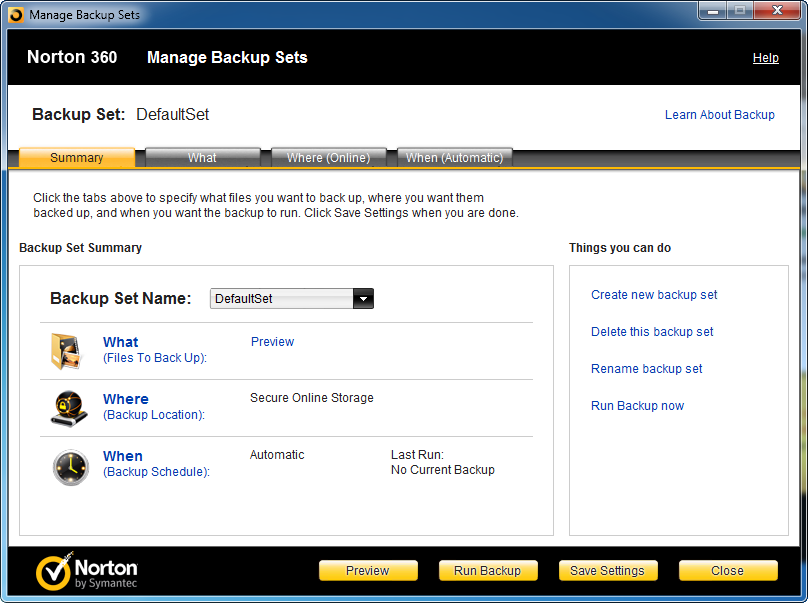This screenshot has width=808, height=603.
Task: Click the yellow Preview button
Action: (368, 571)
